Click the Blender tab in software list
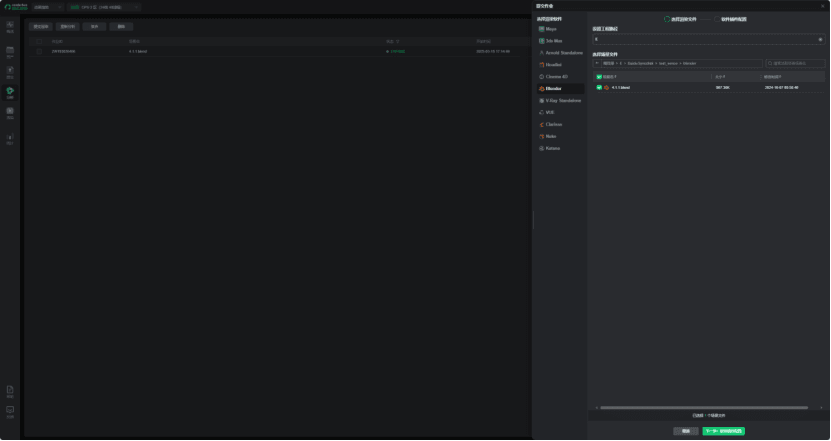Screen dimensions: 831x441 click(x=553, y=89)
